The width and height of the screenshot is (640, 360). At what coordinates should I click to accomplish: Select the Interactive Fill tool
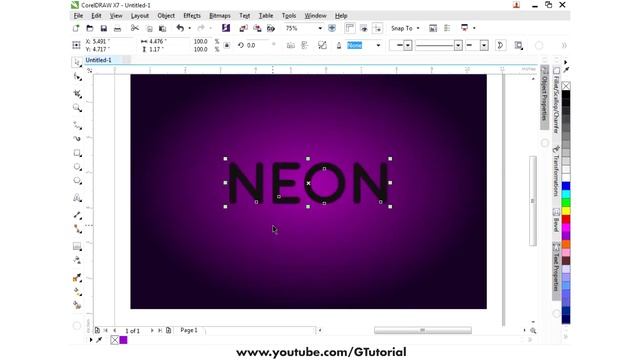click(x=77, y=291)
